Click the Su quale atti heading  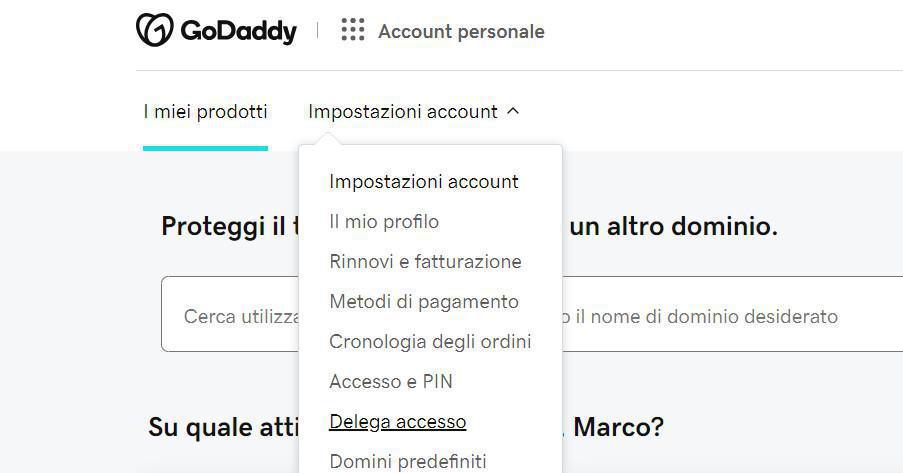[222, 428]
